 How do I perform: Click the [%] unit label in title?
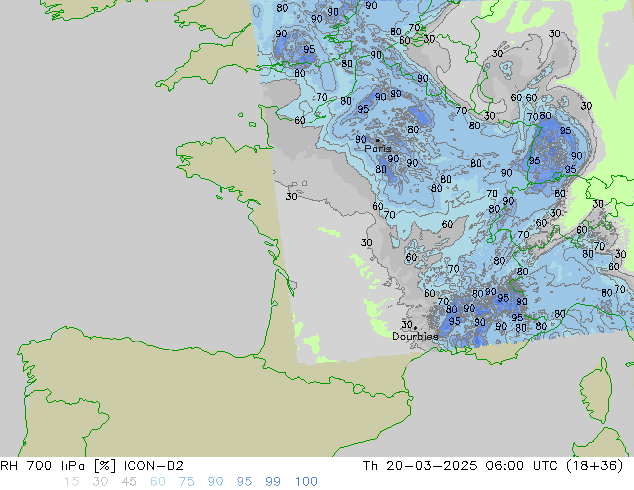click(105, 465)
